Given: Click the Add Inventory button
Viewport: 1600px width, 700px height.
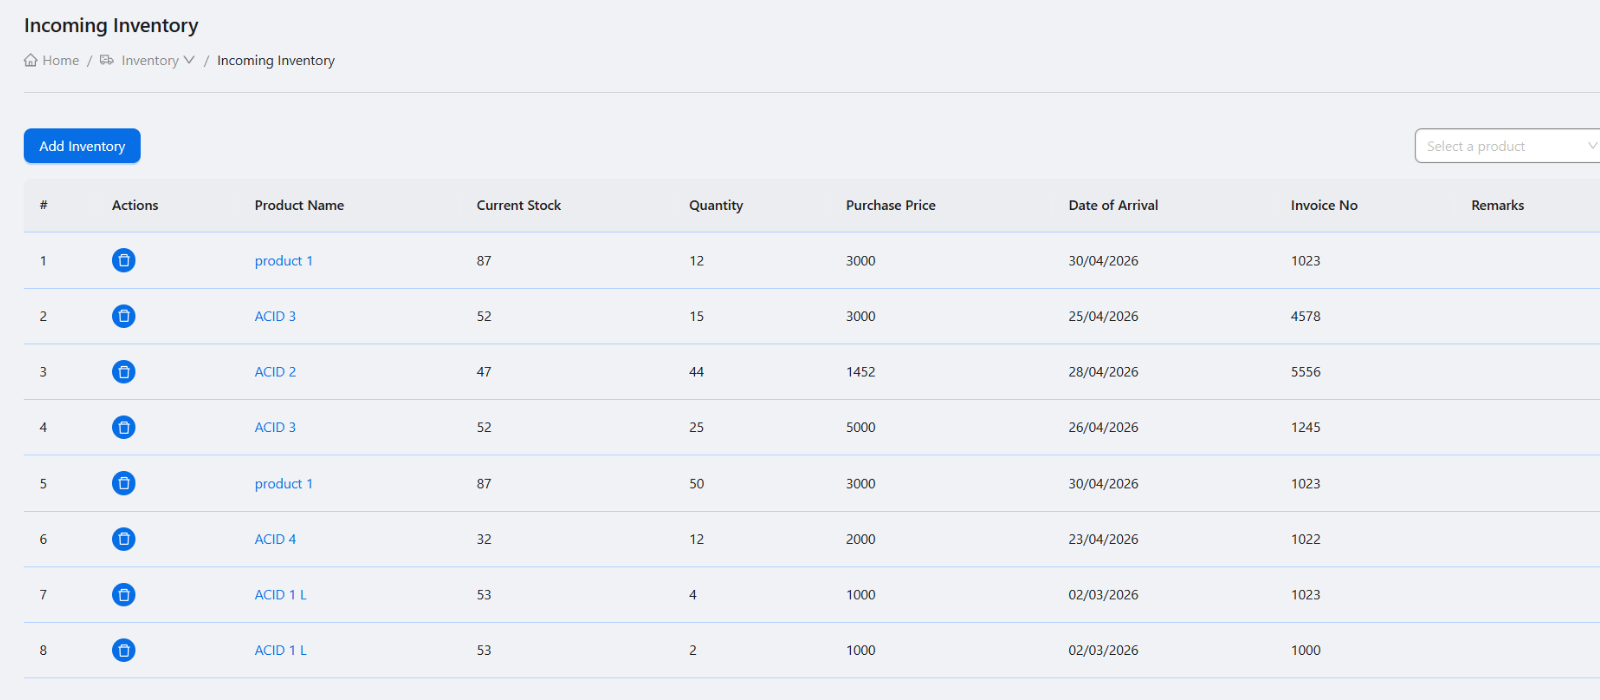Looking at the screenshot, I should 82,146.
